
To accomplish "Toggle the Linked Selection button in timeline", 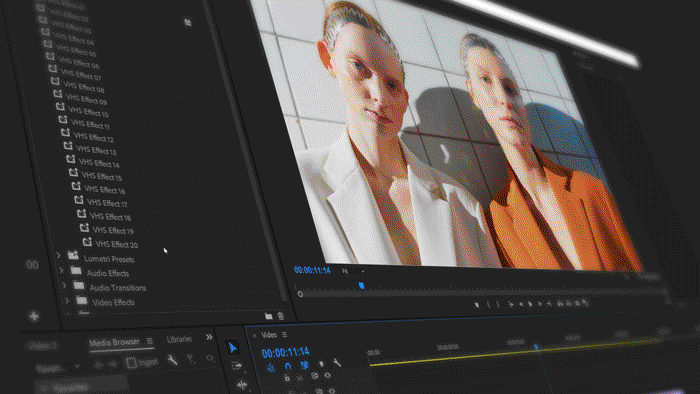I will click(x=304, y=365).
